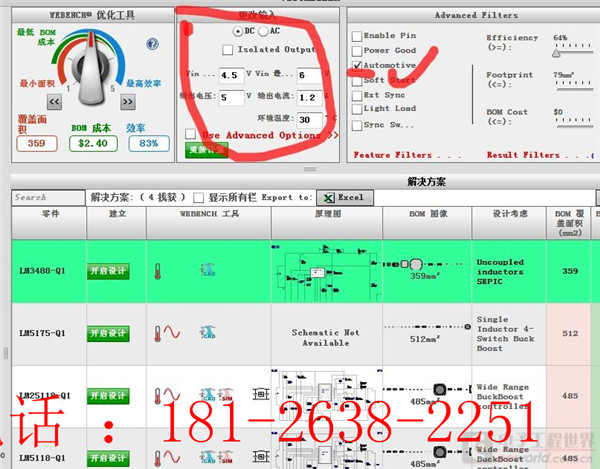Click the ambient temperature field 30
600x469 pixels.
coord(310,120)
